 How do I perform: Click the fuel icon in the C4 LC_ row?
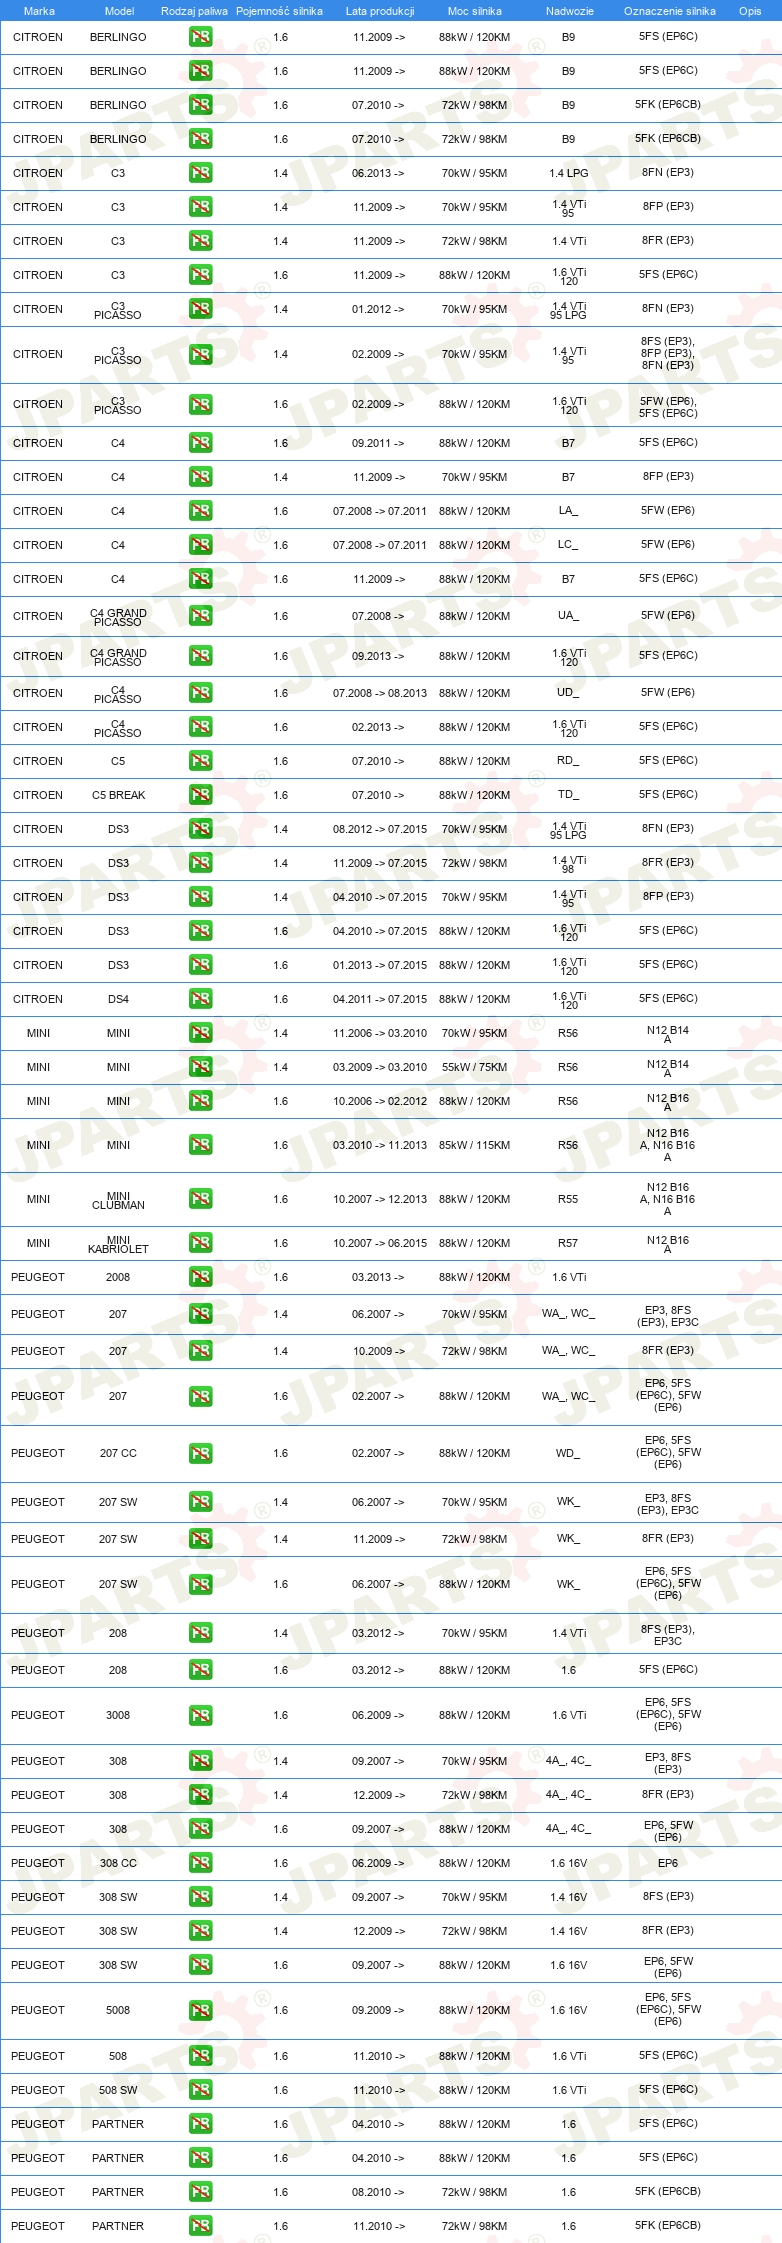click(x=200, y=545)
